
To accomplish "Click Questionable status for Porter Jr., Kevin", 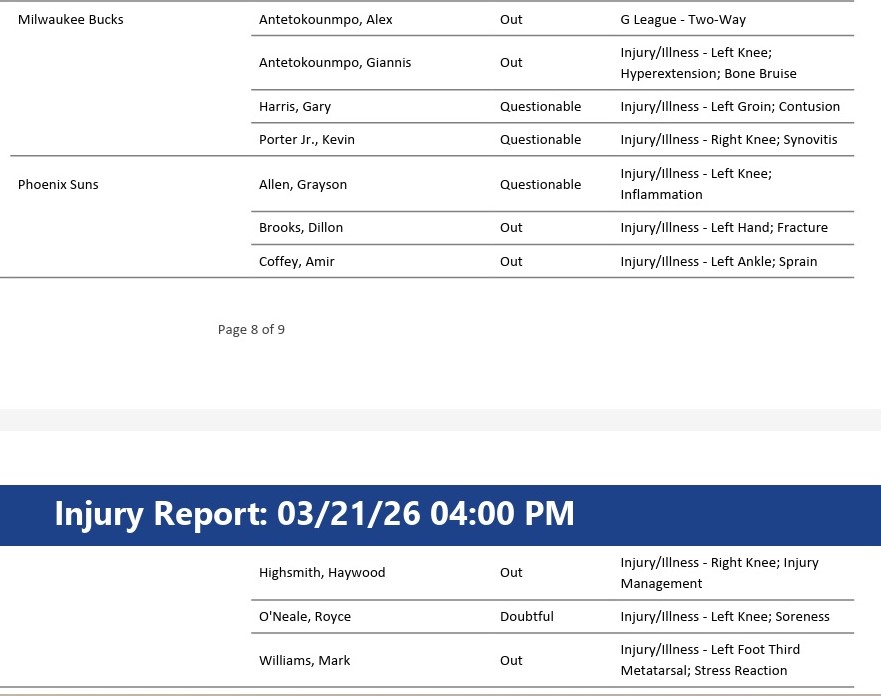I will [x=541, y=140].
